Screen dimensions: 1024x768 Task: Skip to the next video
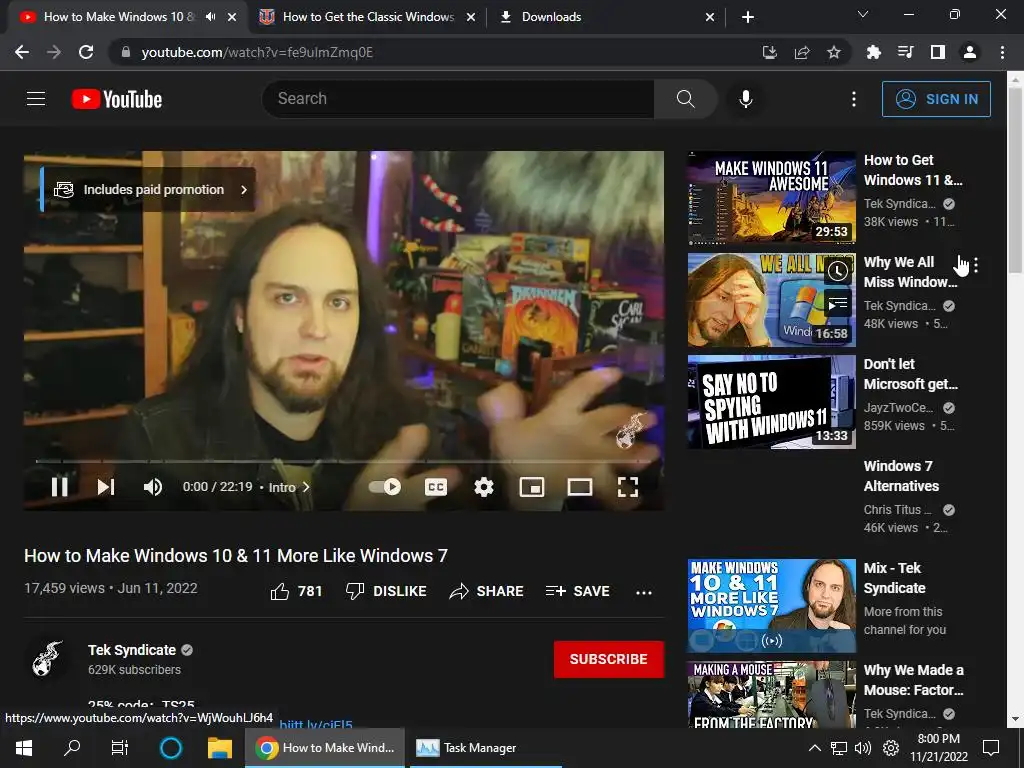click(106, 487)
